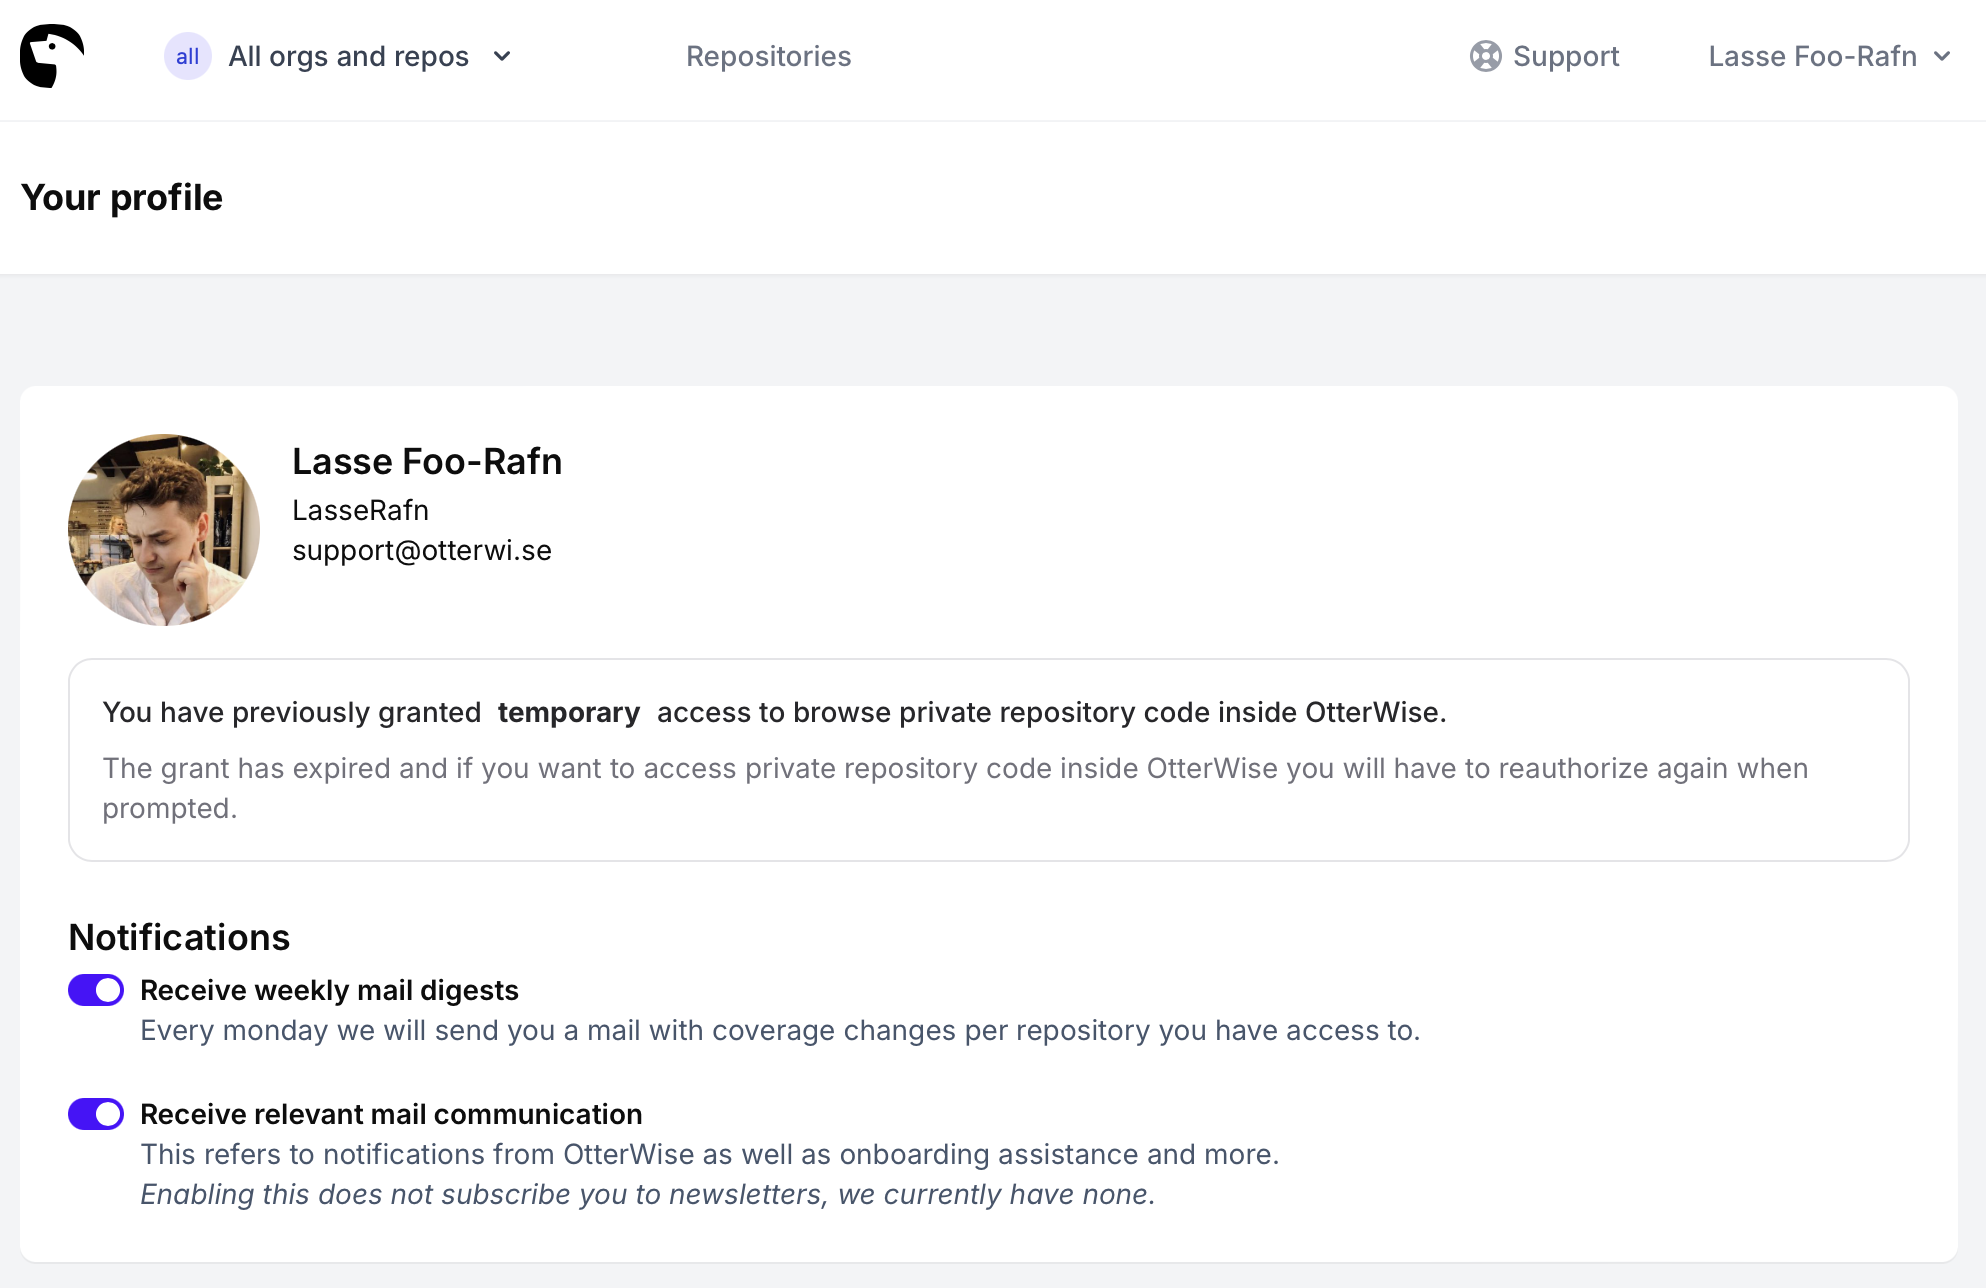This screenshot has height=1288, width=1986.
Task: Click the bold word 'temporary'
Action: click(x=569, y=712)
